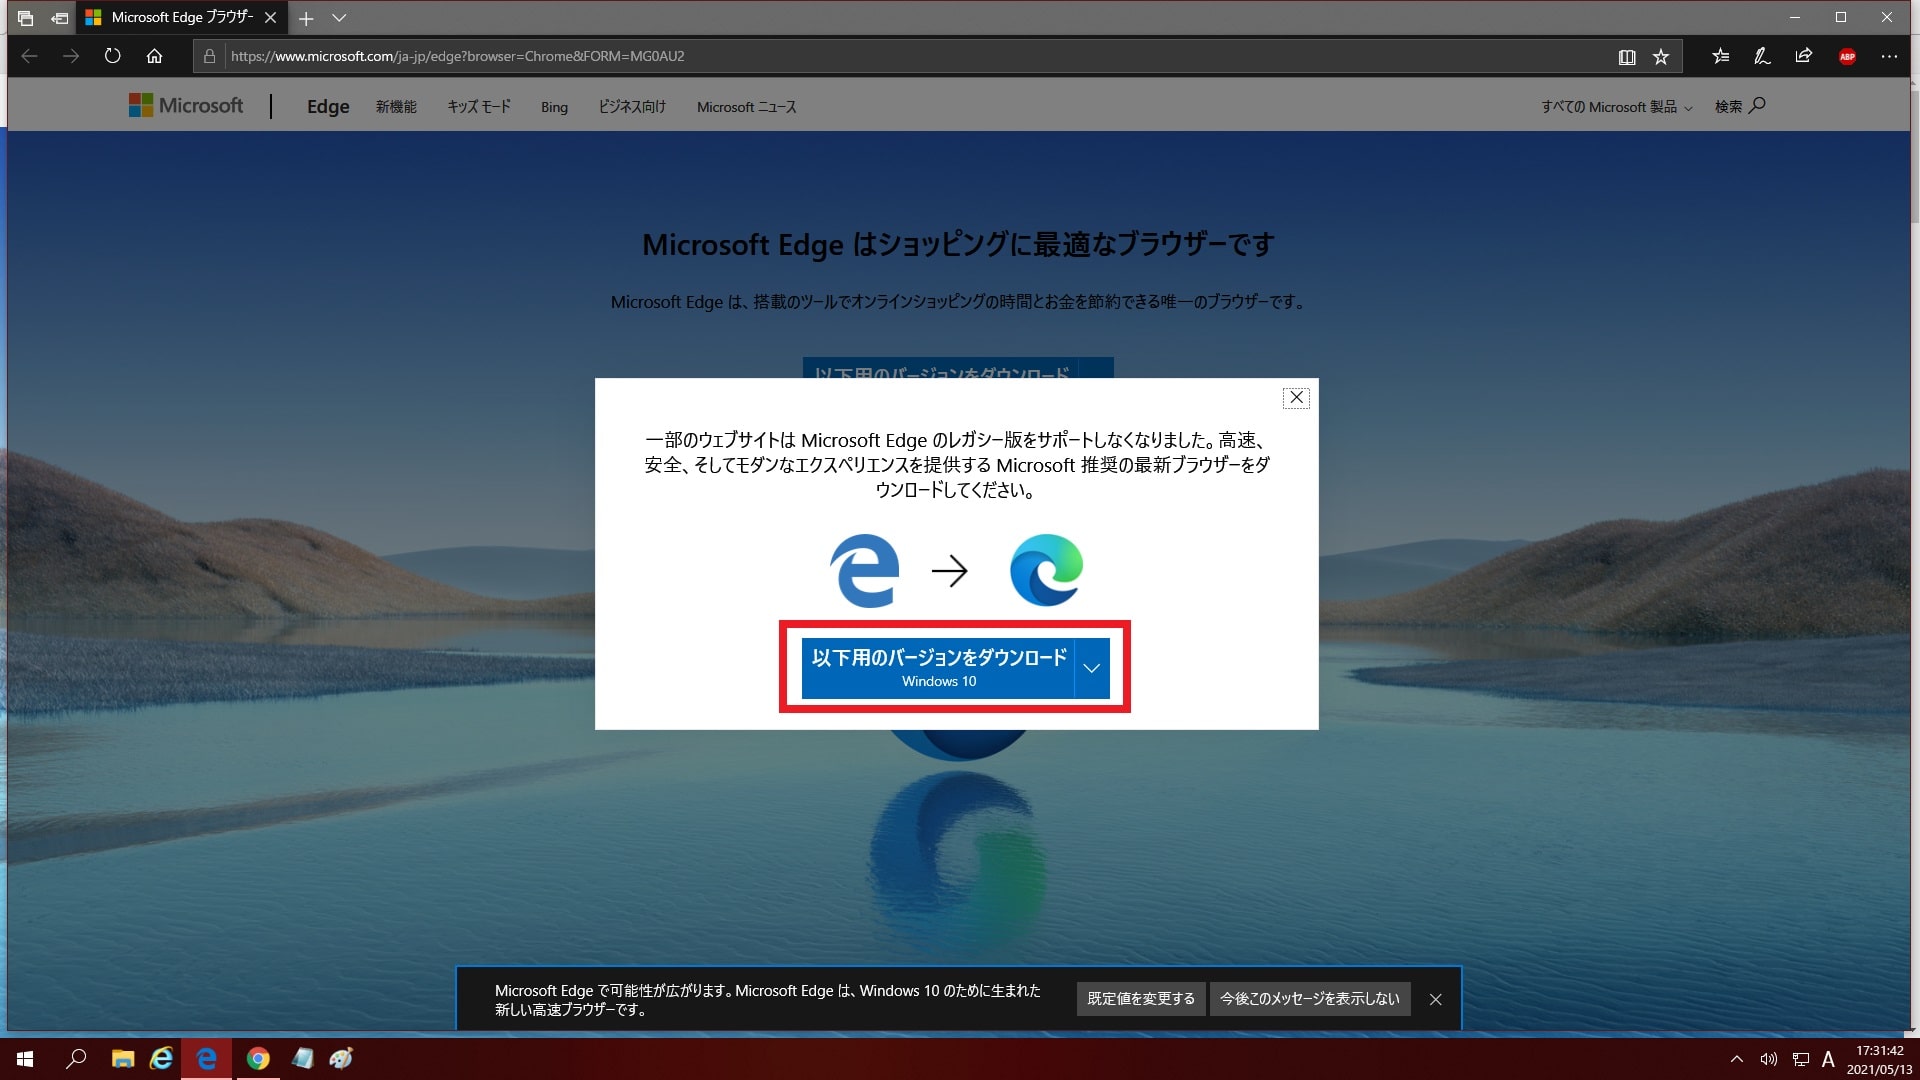
Task: Close the legacy Edge dialog
Action: click(x=1296, y=397)
